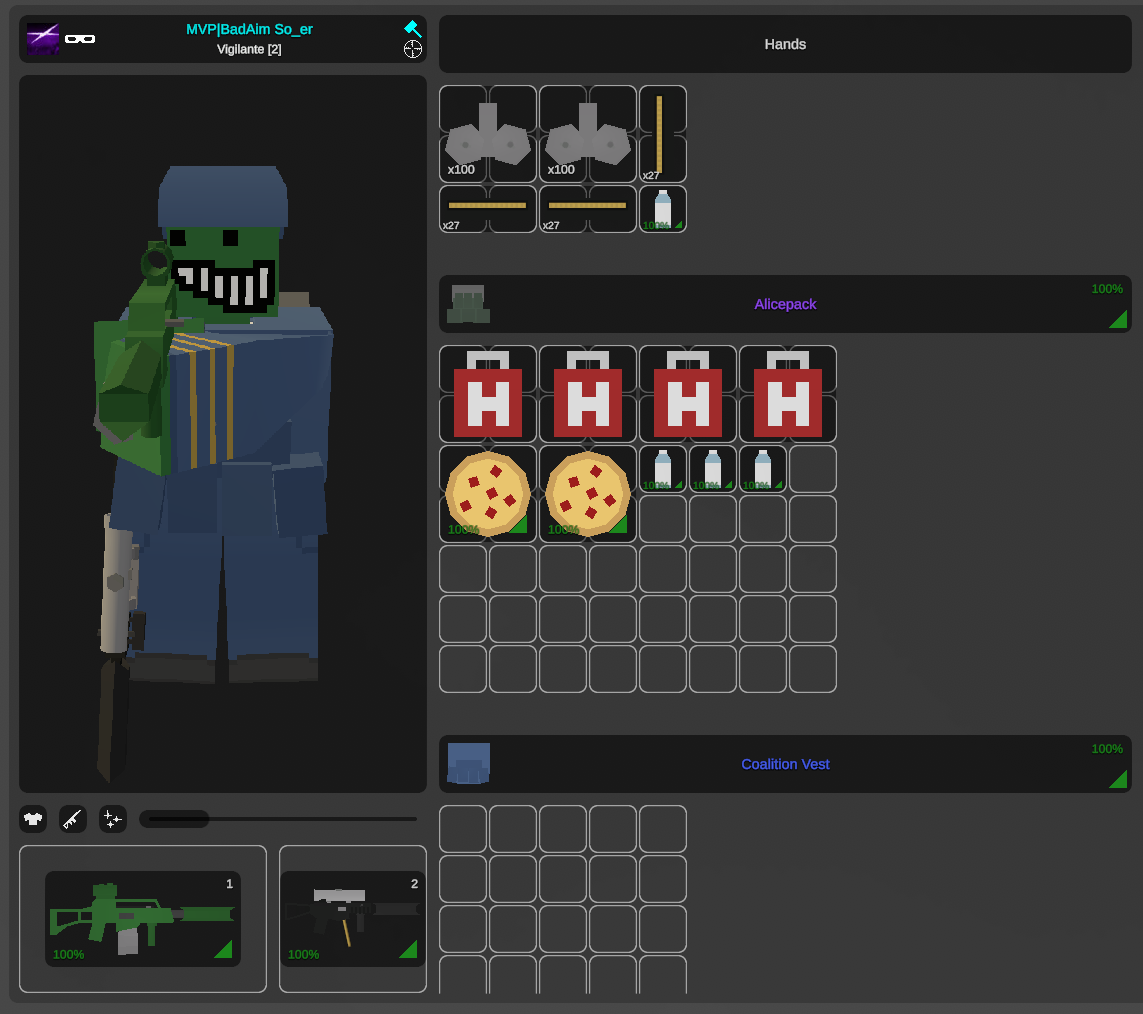Screen dimensions: 1143x1014
Task: Select the leftmost x100 gray ammo item
Action: click(488, 133)
